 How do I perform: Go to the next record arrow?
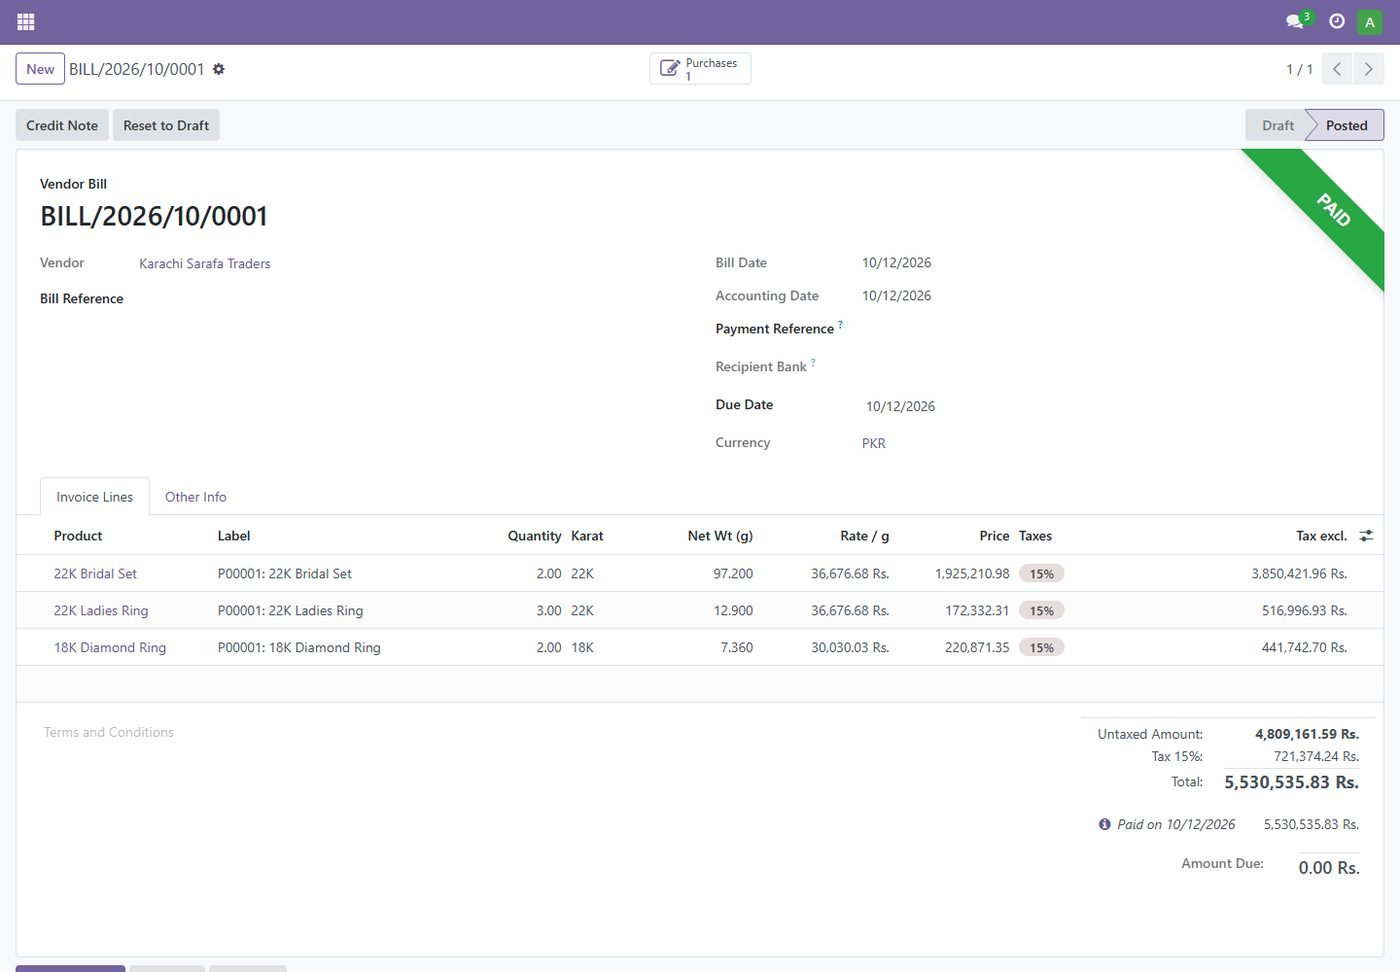point(1369,69)
